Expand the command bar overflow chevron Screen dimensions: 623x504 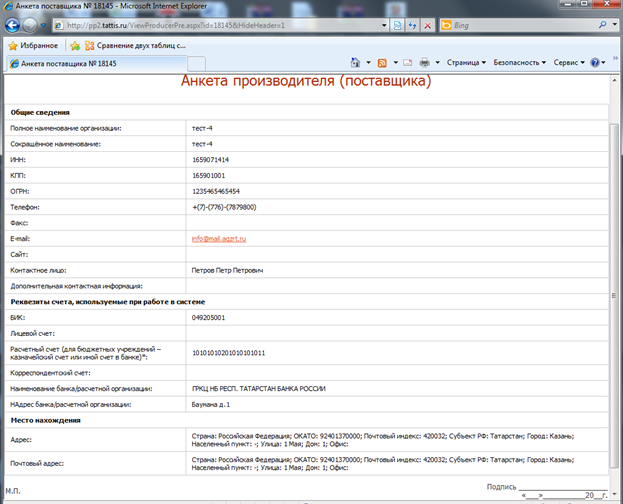coord(615,58)
